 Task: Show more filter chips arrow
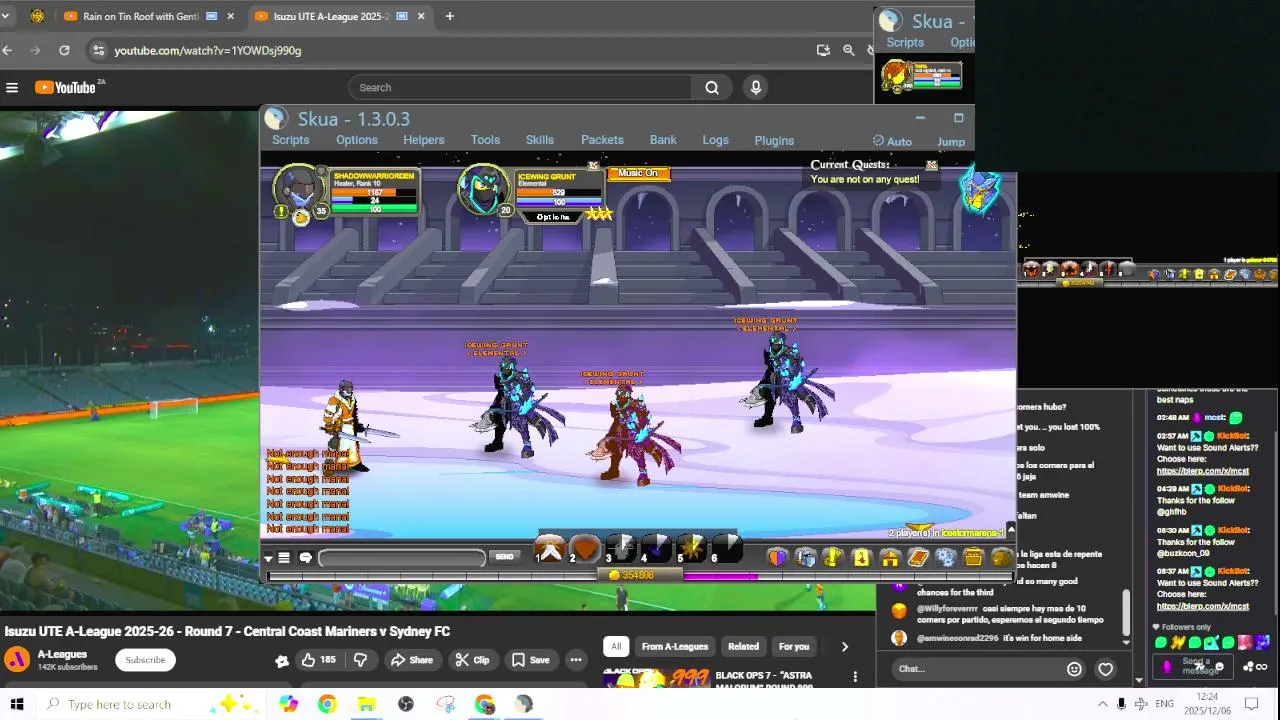[x=844, y=646]
